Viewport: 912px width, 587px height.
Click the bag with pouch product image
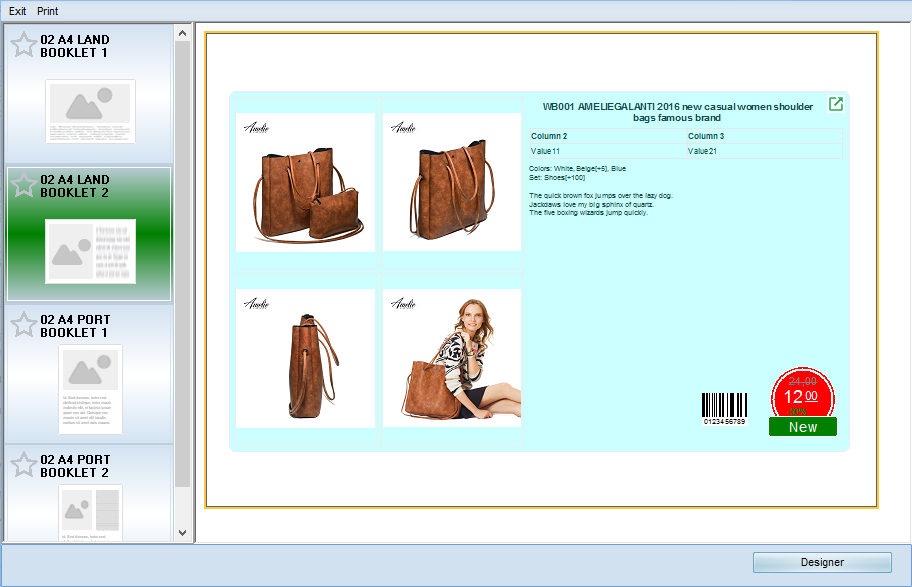305,182
